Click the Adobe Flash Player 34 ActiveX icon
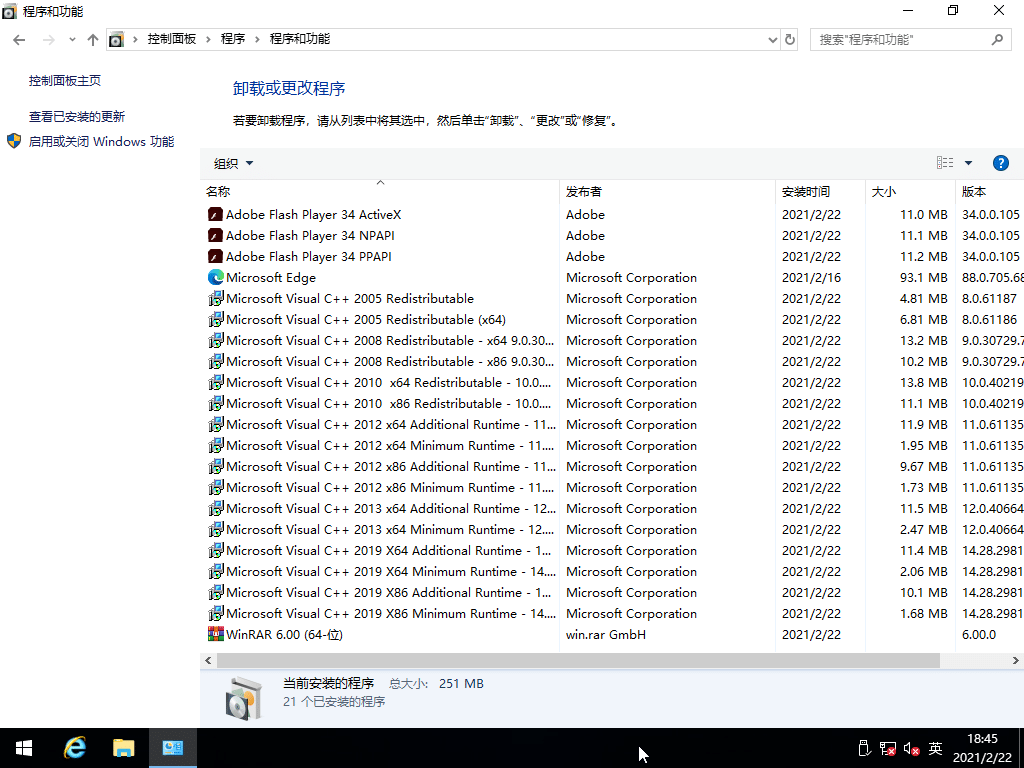Image resolution: width=1024 pixels, height=768 pixels. pos(215,215)
